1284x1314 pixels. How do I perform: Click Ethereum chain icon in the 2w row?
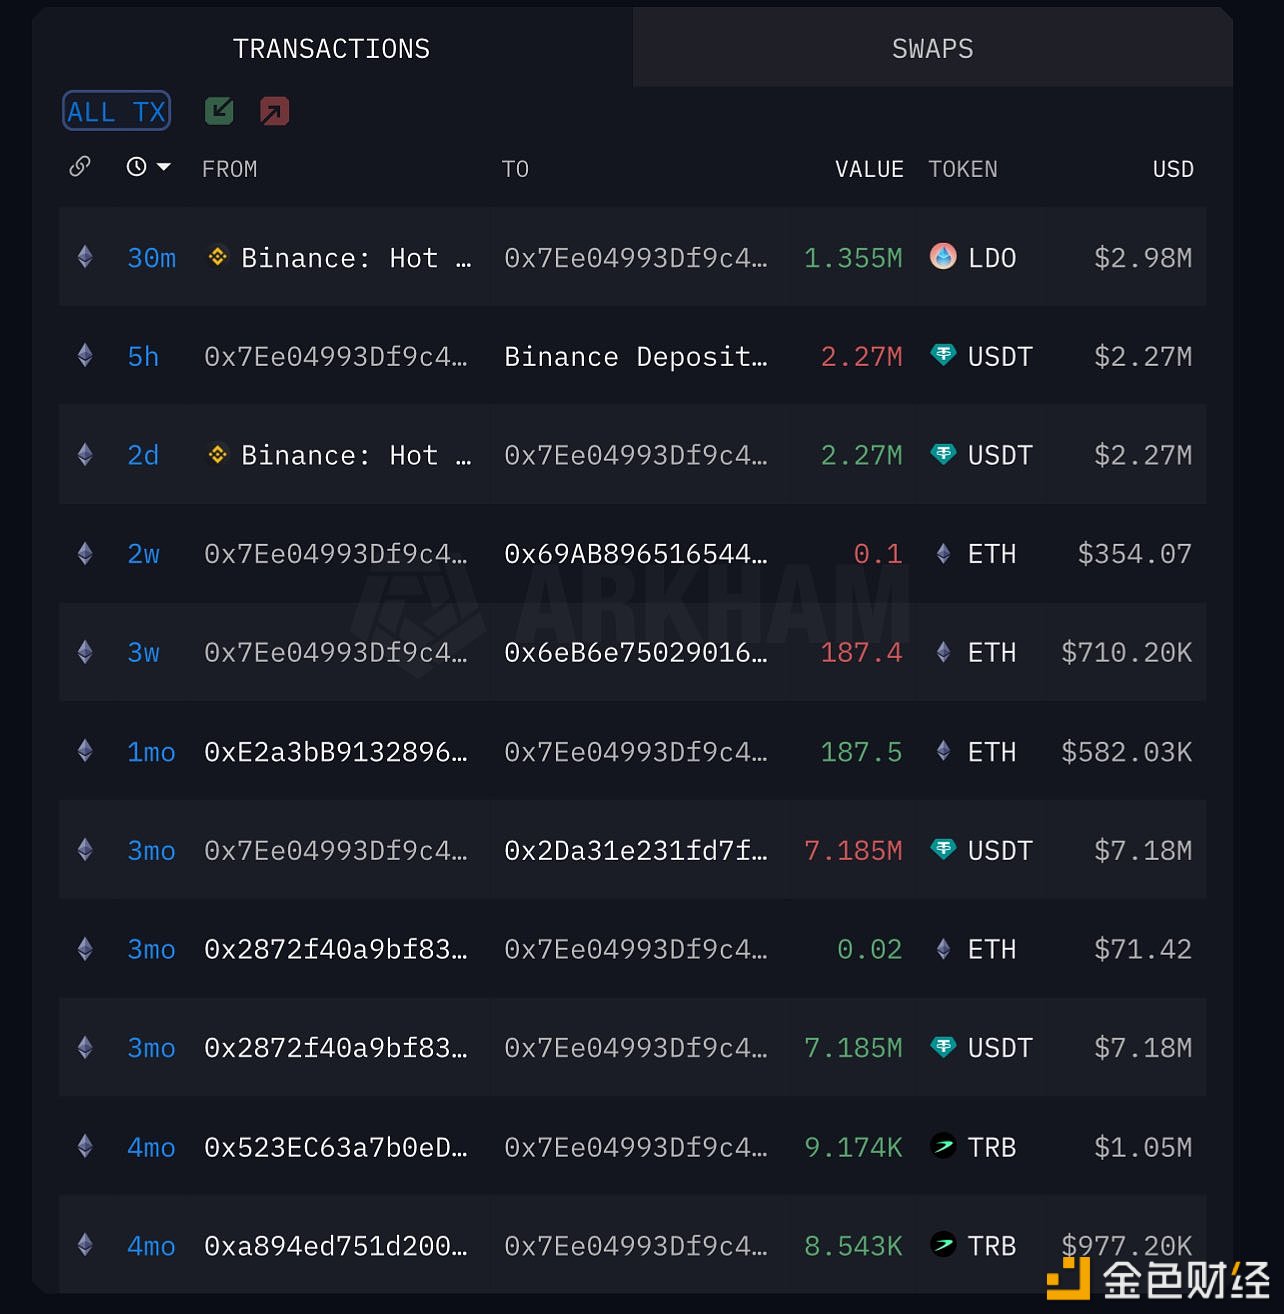coord(85,552)
